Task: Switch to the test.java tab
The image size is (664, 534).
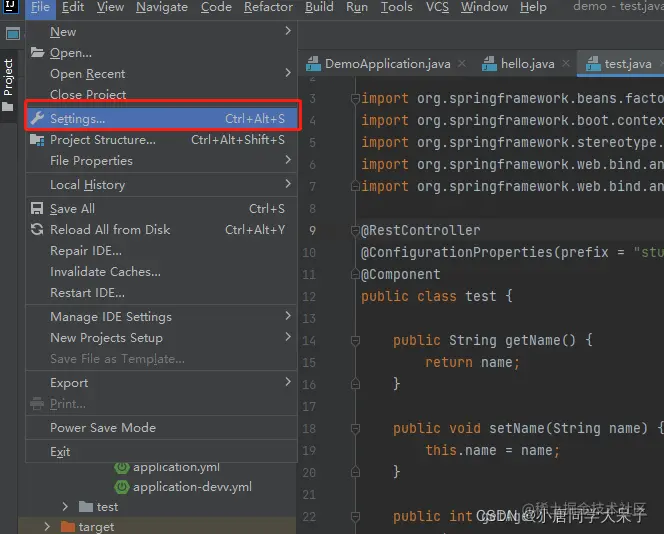Action: tap(619, 64)
